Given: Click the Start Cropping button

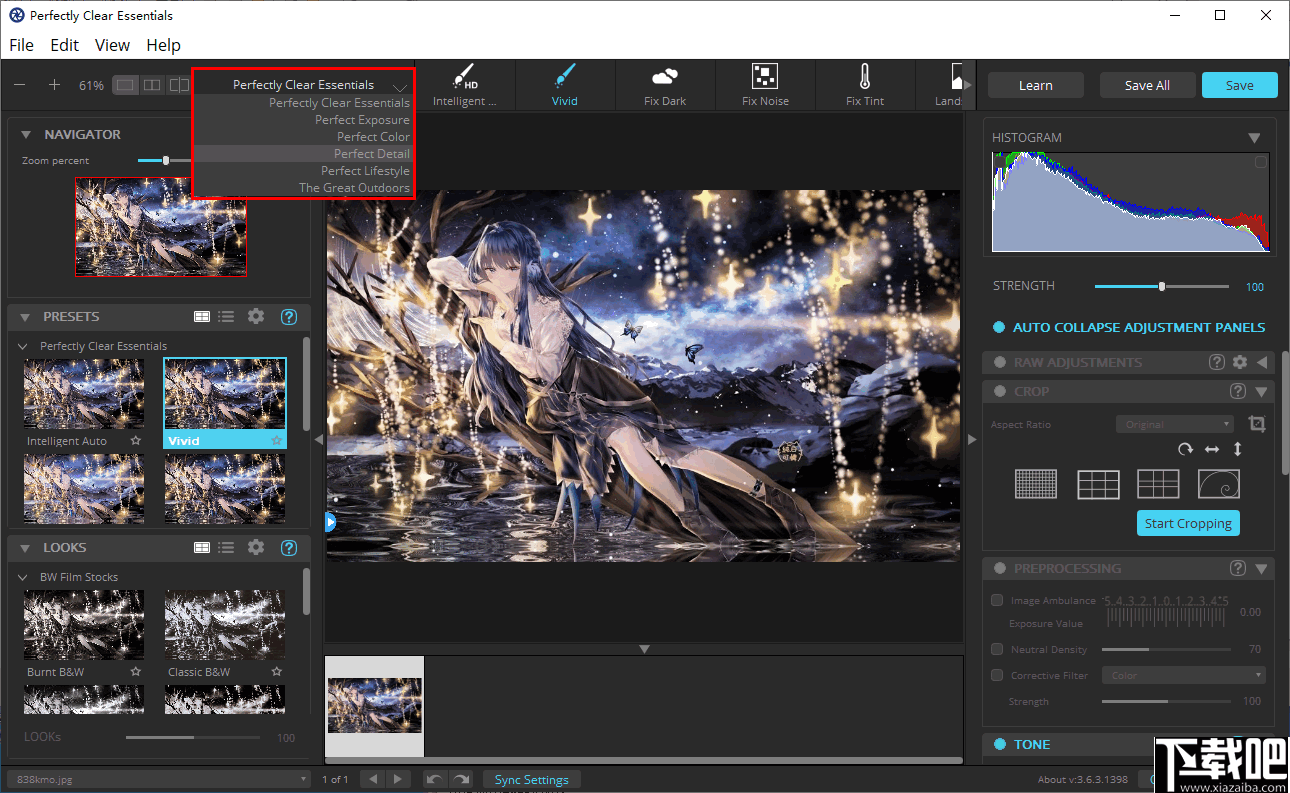Looking at the screenshot, I should coord(1188,523).
